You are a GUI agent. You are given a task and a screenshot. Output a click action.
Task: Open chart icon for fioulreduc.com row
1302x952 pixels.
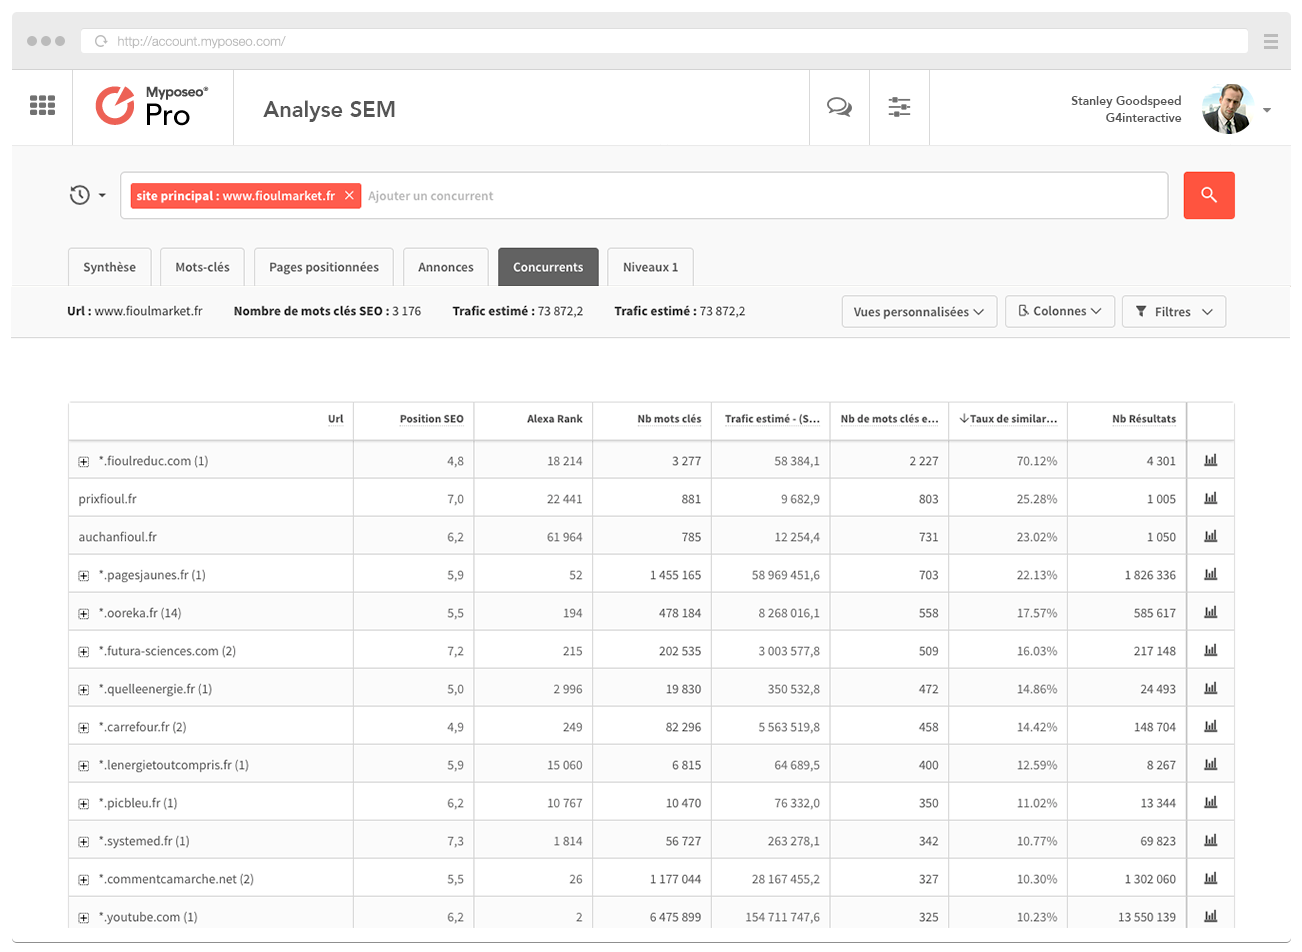pyautogui.click(x=1211, y=460)
